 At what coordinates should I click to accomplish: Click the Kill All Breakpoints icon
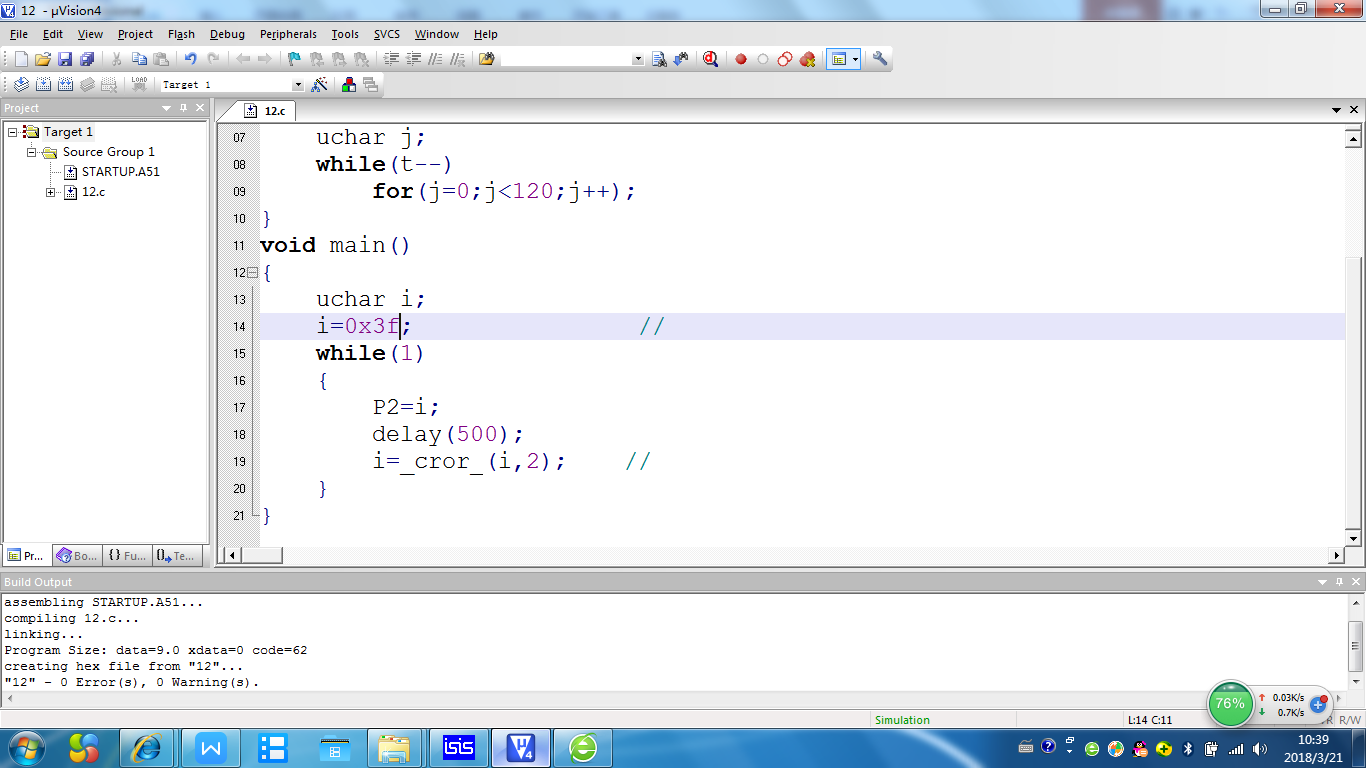coord(807,59)
